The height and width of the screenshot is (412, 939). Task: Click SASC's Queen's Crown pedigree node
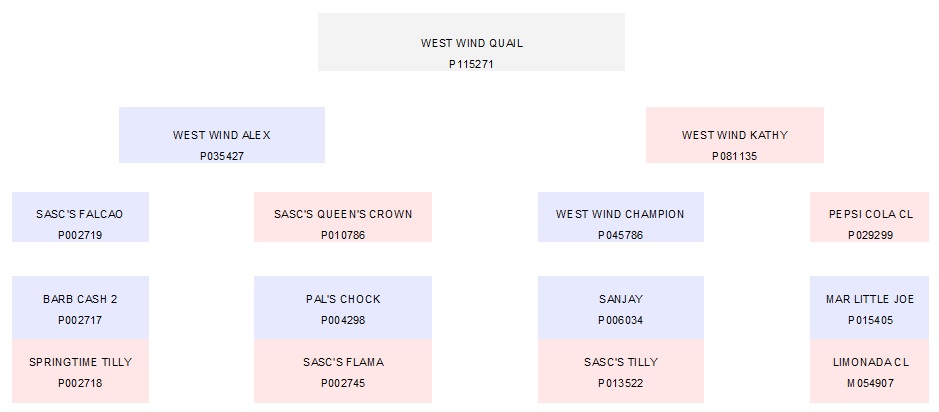(342, 217)
